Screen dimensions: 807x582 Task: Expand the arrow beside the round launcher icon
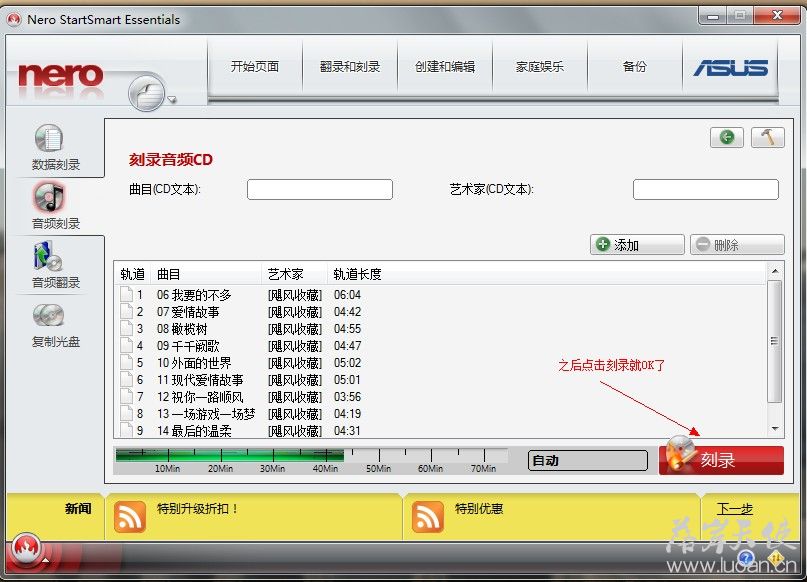[x=172, y=100]
